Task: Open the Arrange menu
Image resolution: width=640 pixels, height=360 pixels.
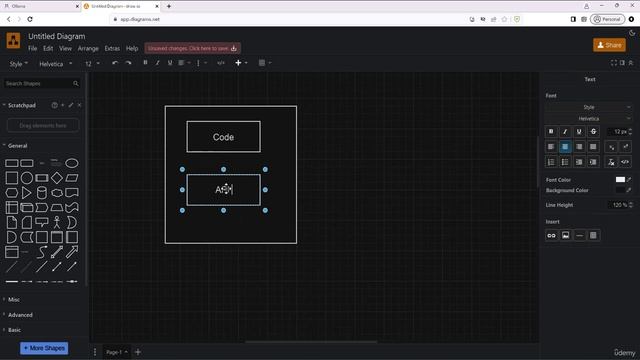Action: click(88, 49)
